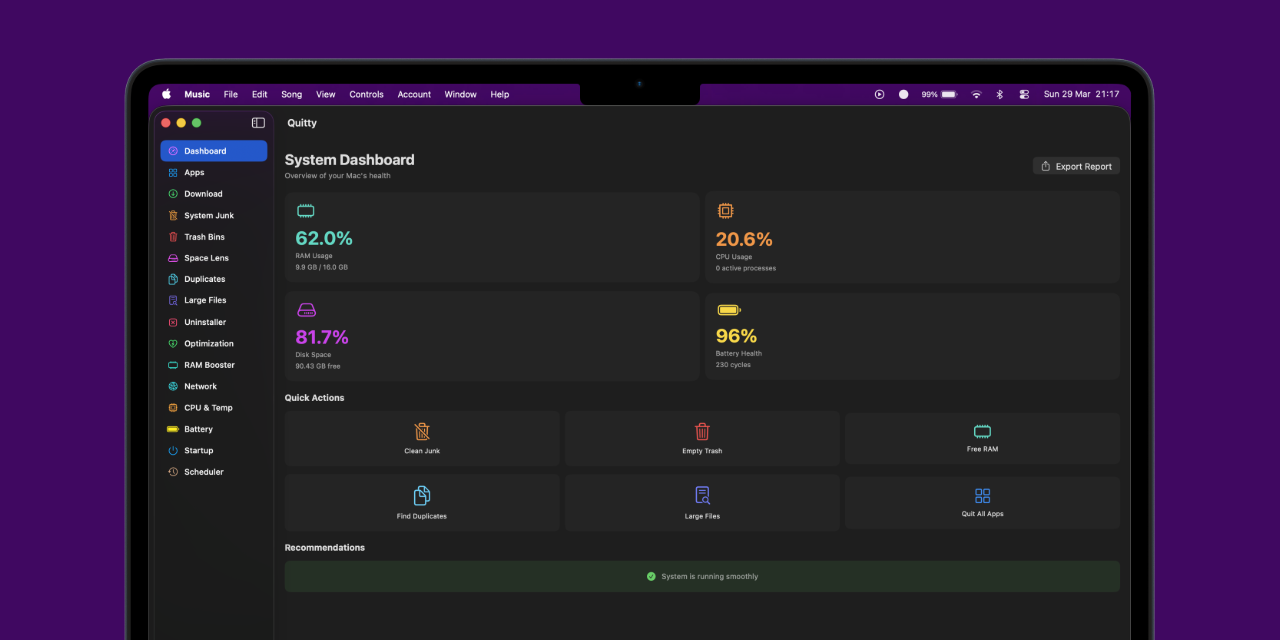Image resolution: width=1280 pixels, height=640 pixels.
Task: Open the Song menu
Action: (291, 94)
